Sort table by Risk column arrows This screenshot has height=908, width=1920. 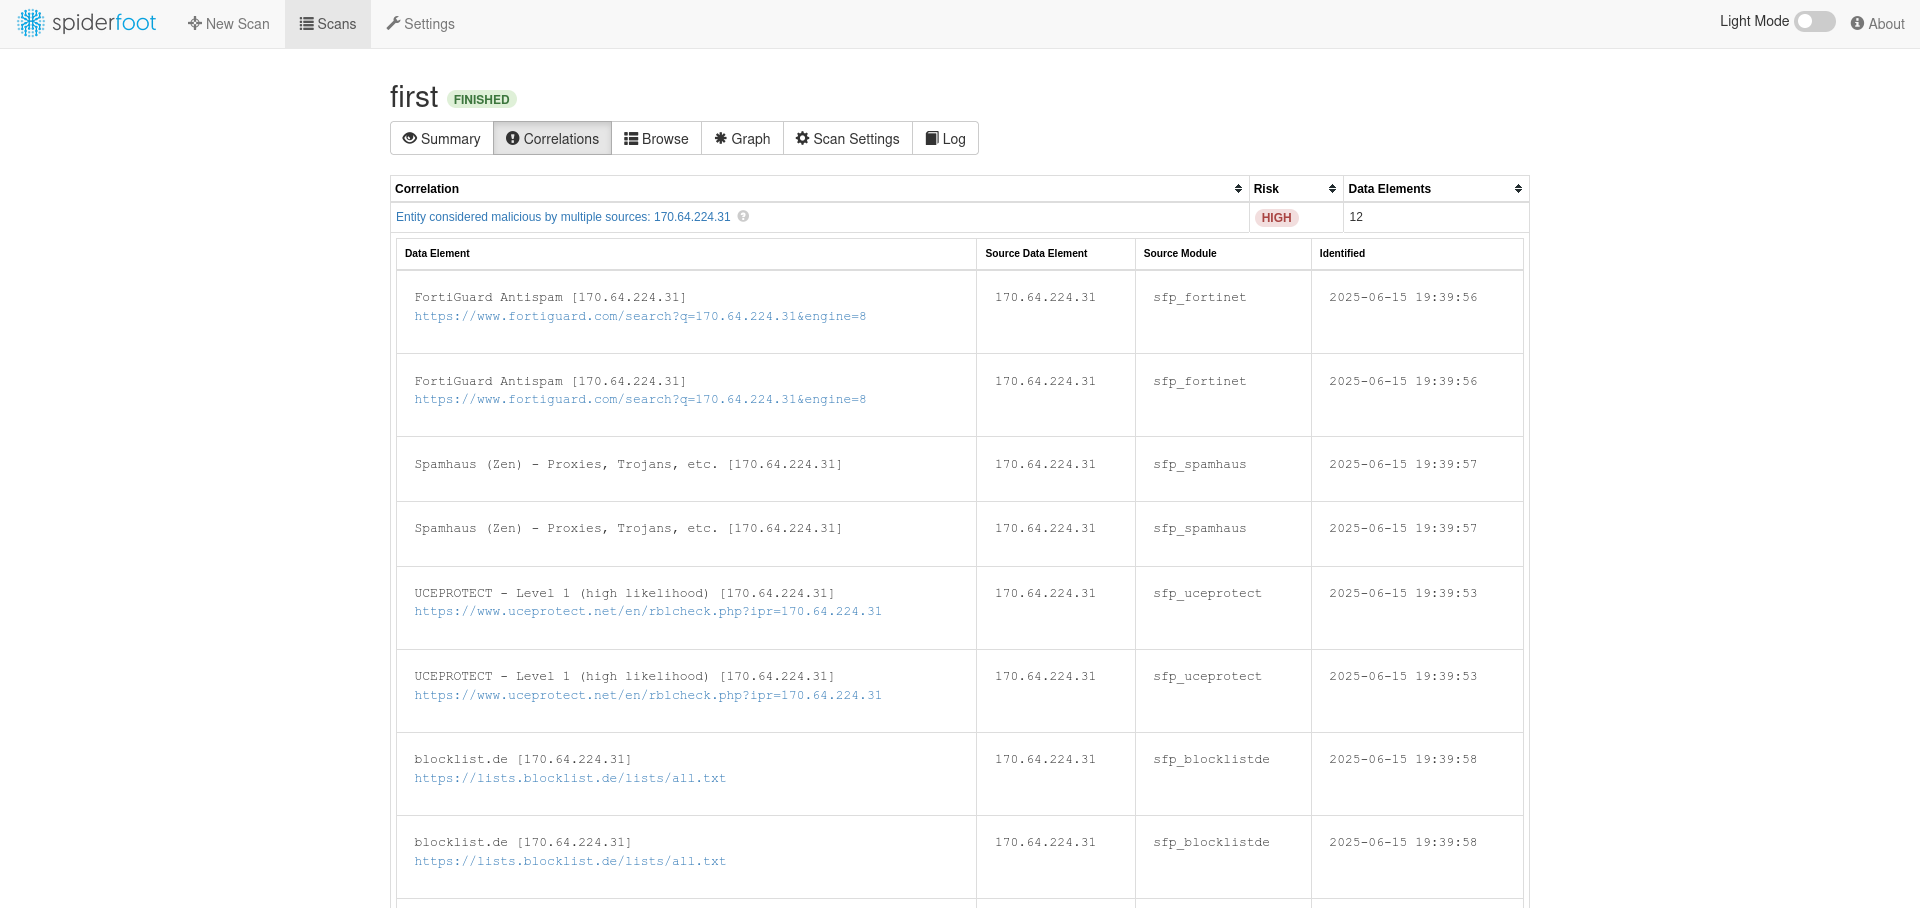pyautogui.click(x=1332, y=189)
